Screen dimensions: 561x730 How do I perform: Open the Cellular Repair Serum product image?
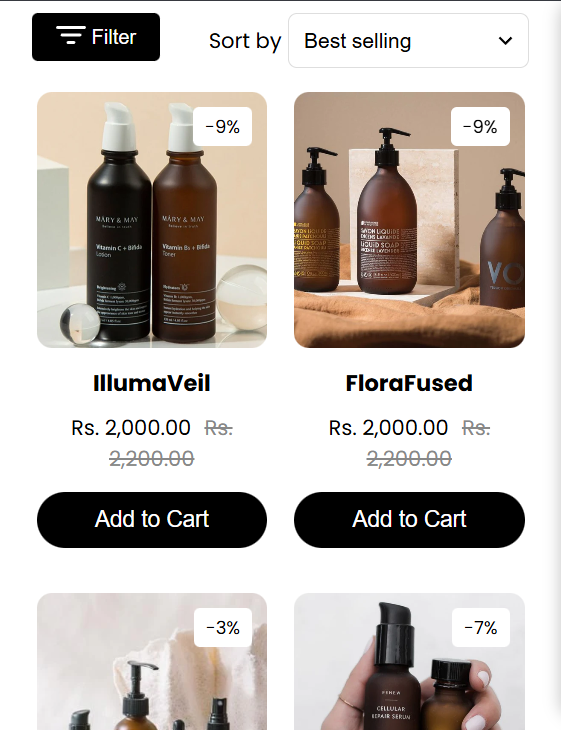pyautogui.click(x=409, y=662)
